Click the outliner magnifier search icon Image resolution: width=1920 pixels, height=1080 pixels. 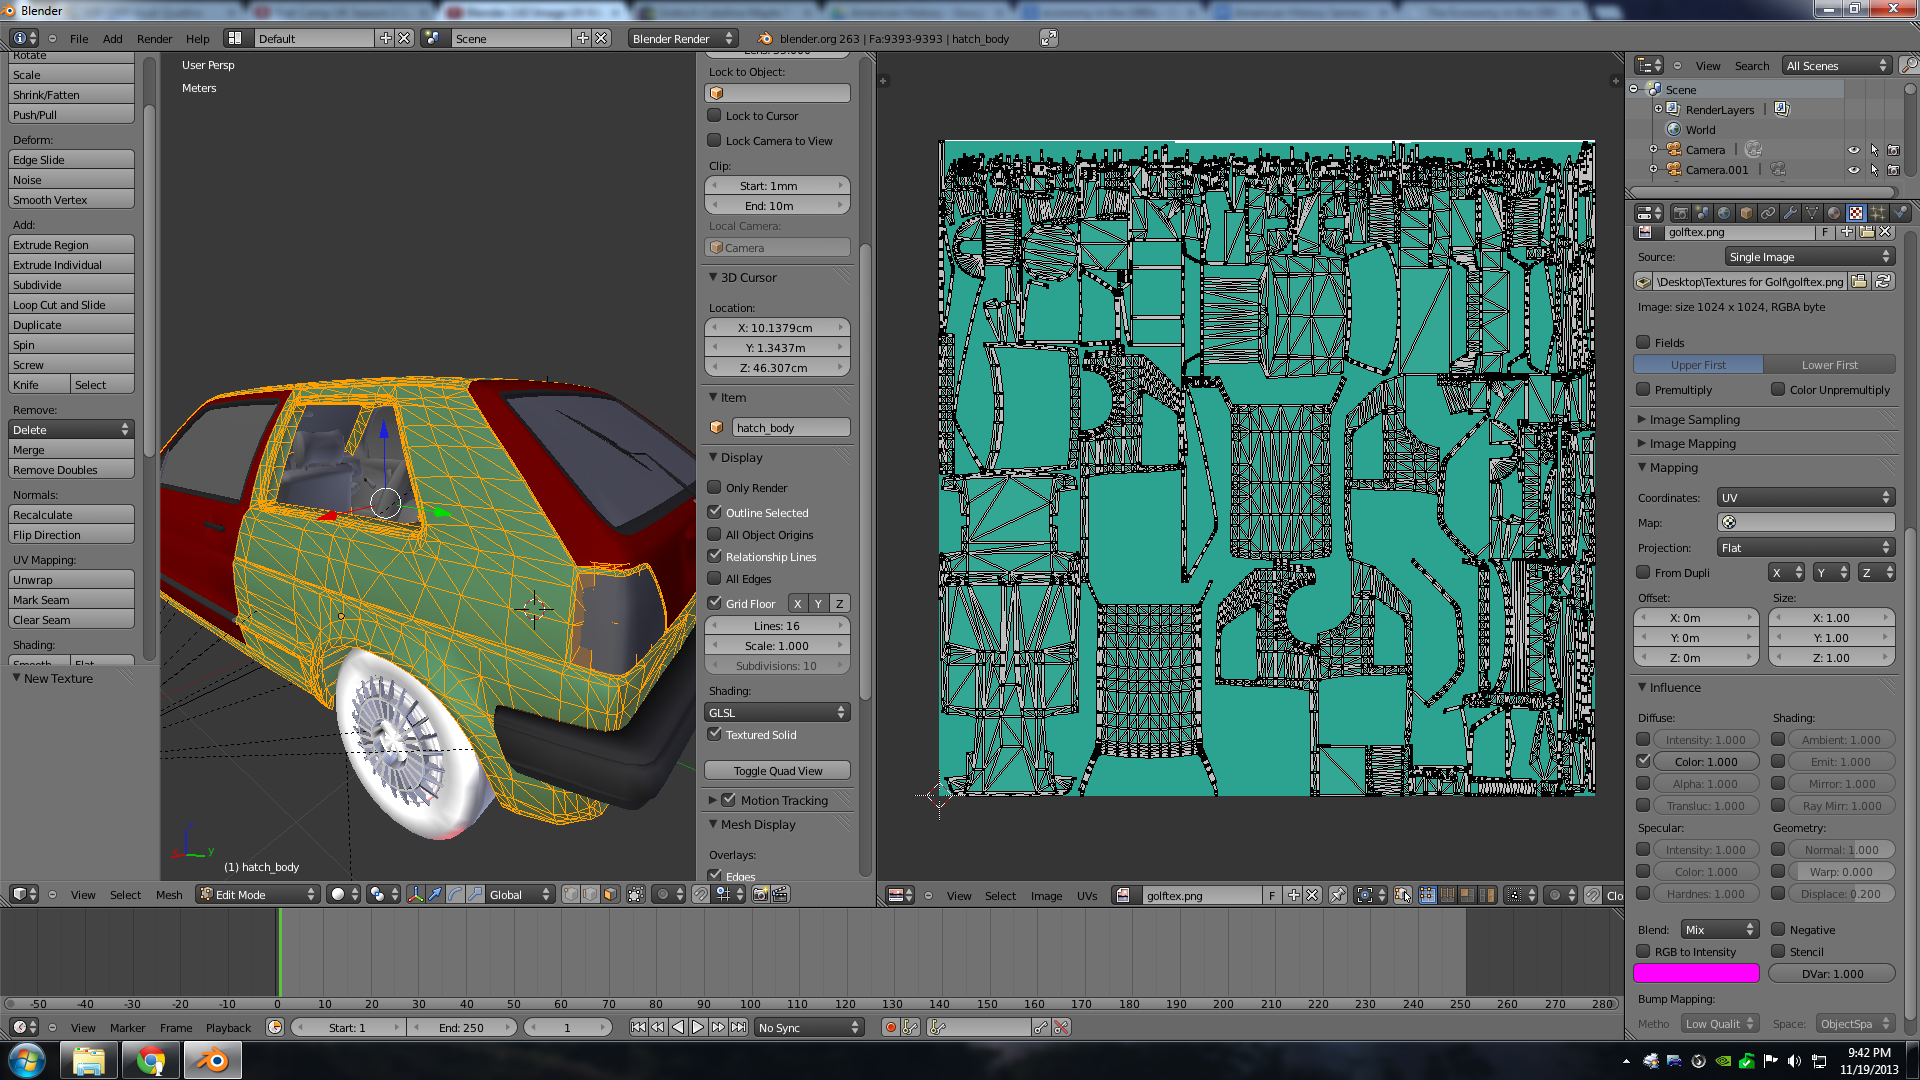tap(1908, 65)
